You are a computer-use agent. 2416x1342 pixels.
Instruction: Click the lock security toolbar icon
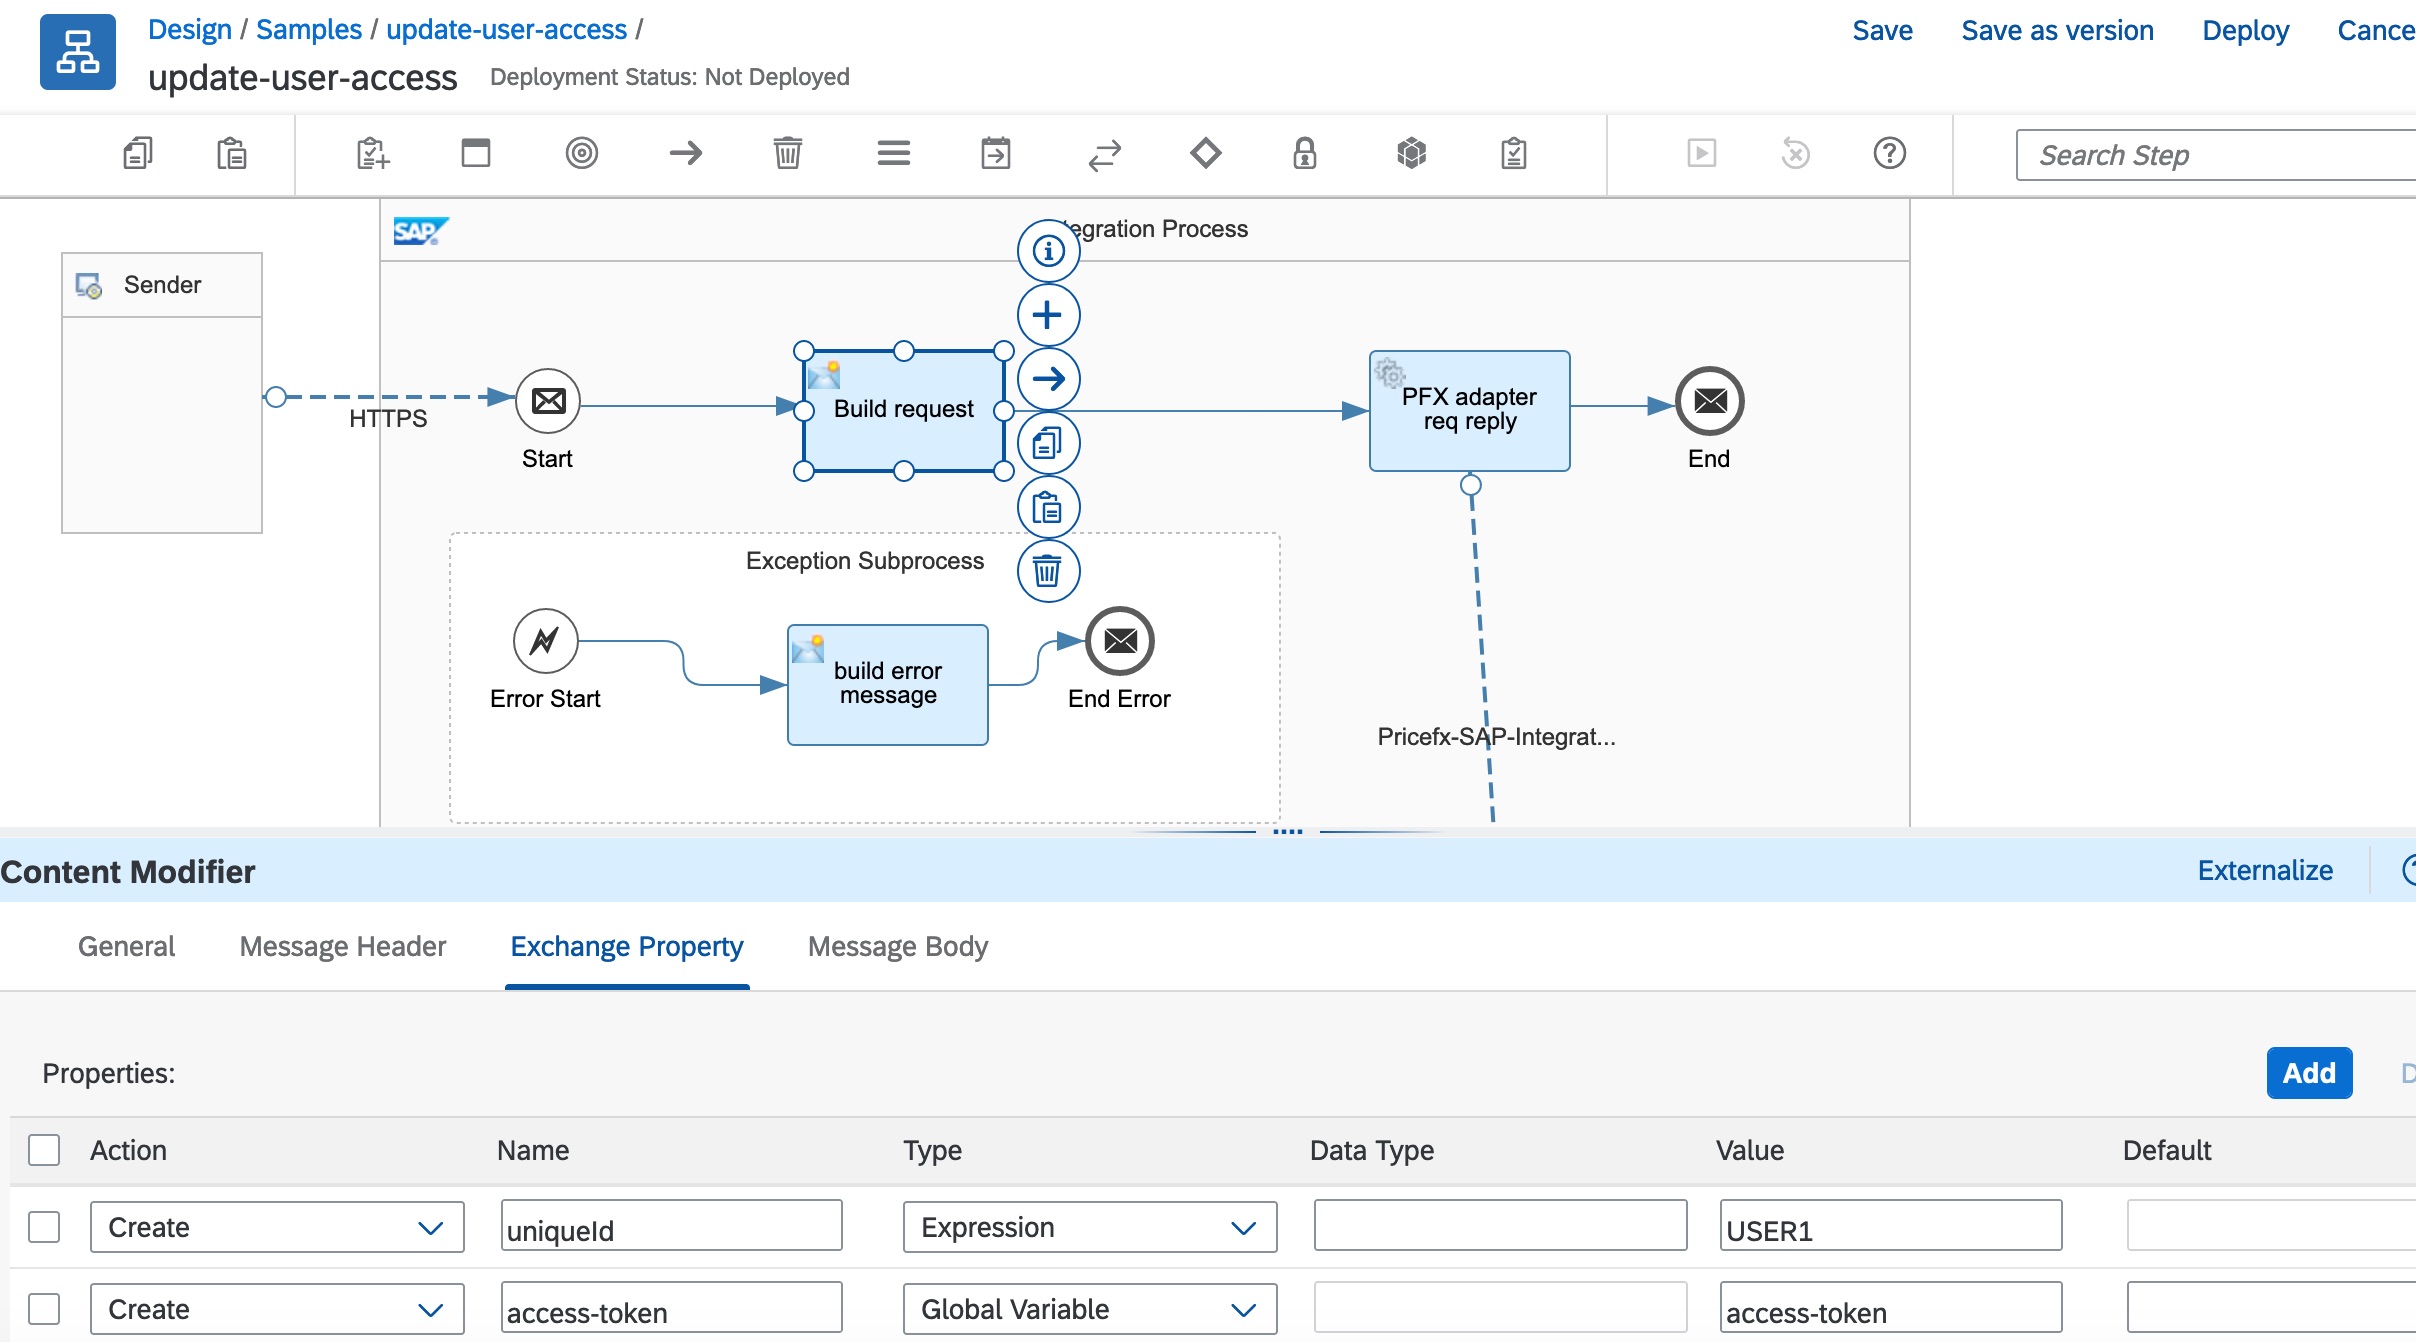1304,154
